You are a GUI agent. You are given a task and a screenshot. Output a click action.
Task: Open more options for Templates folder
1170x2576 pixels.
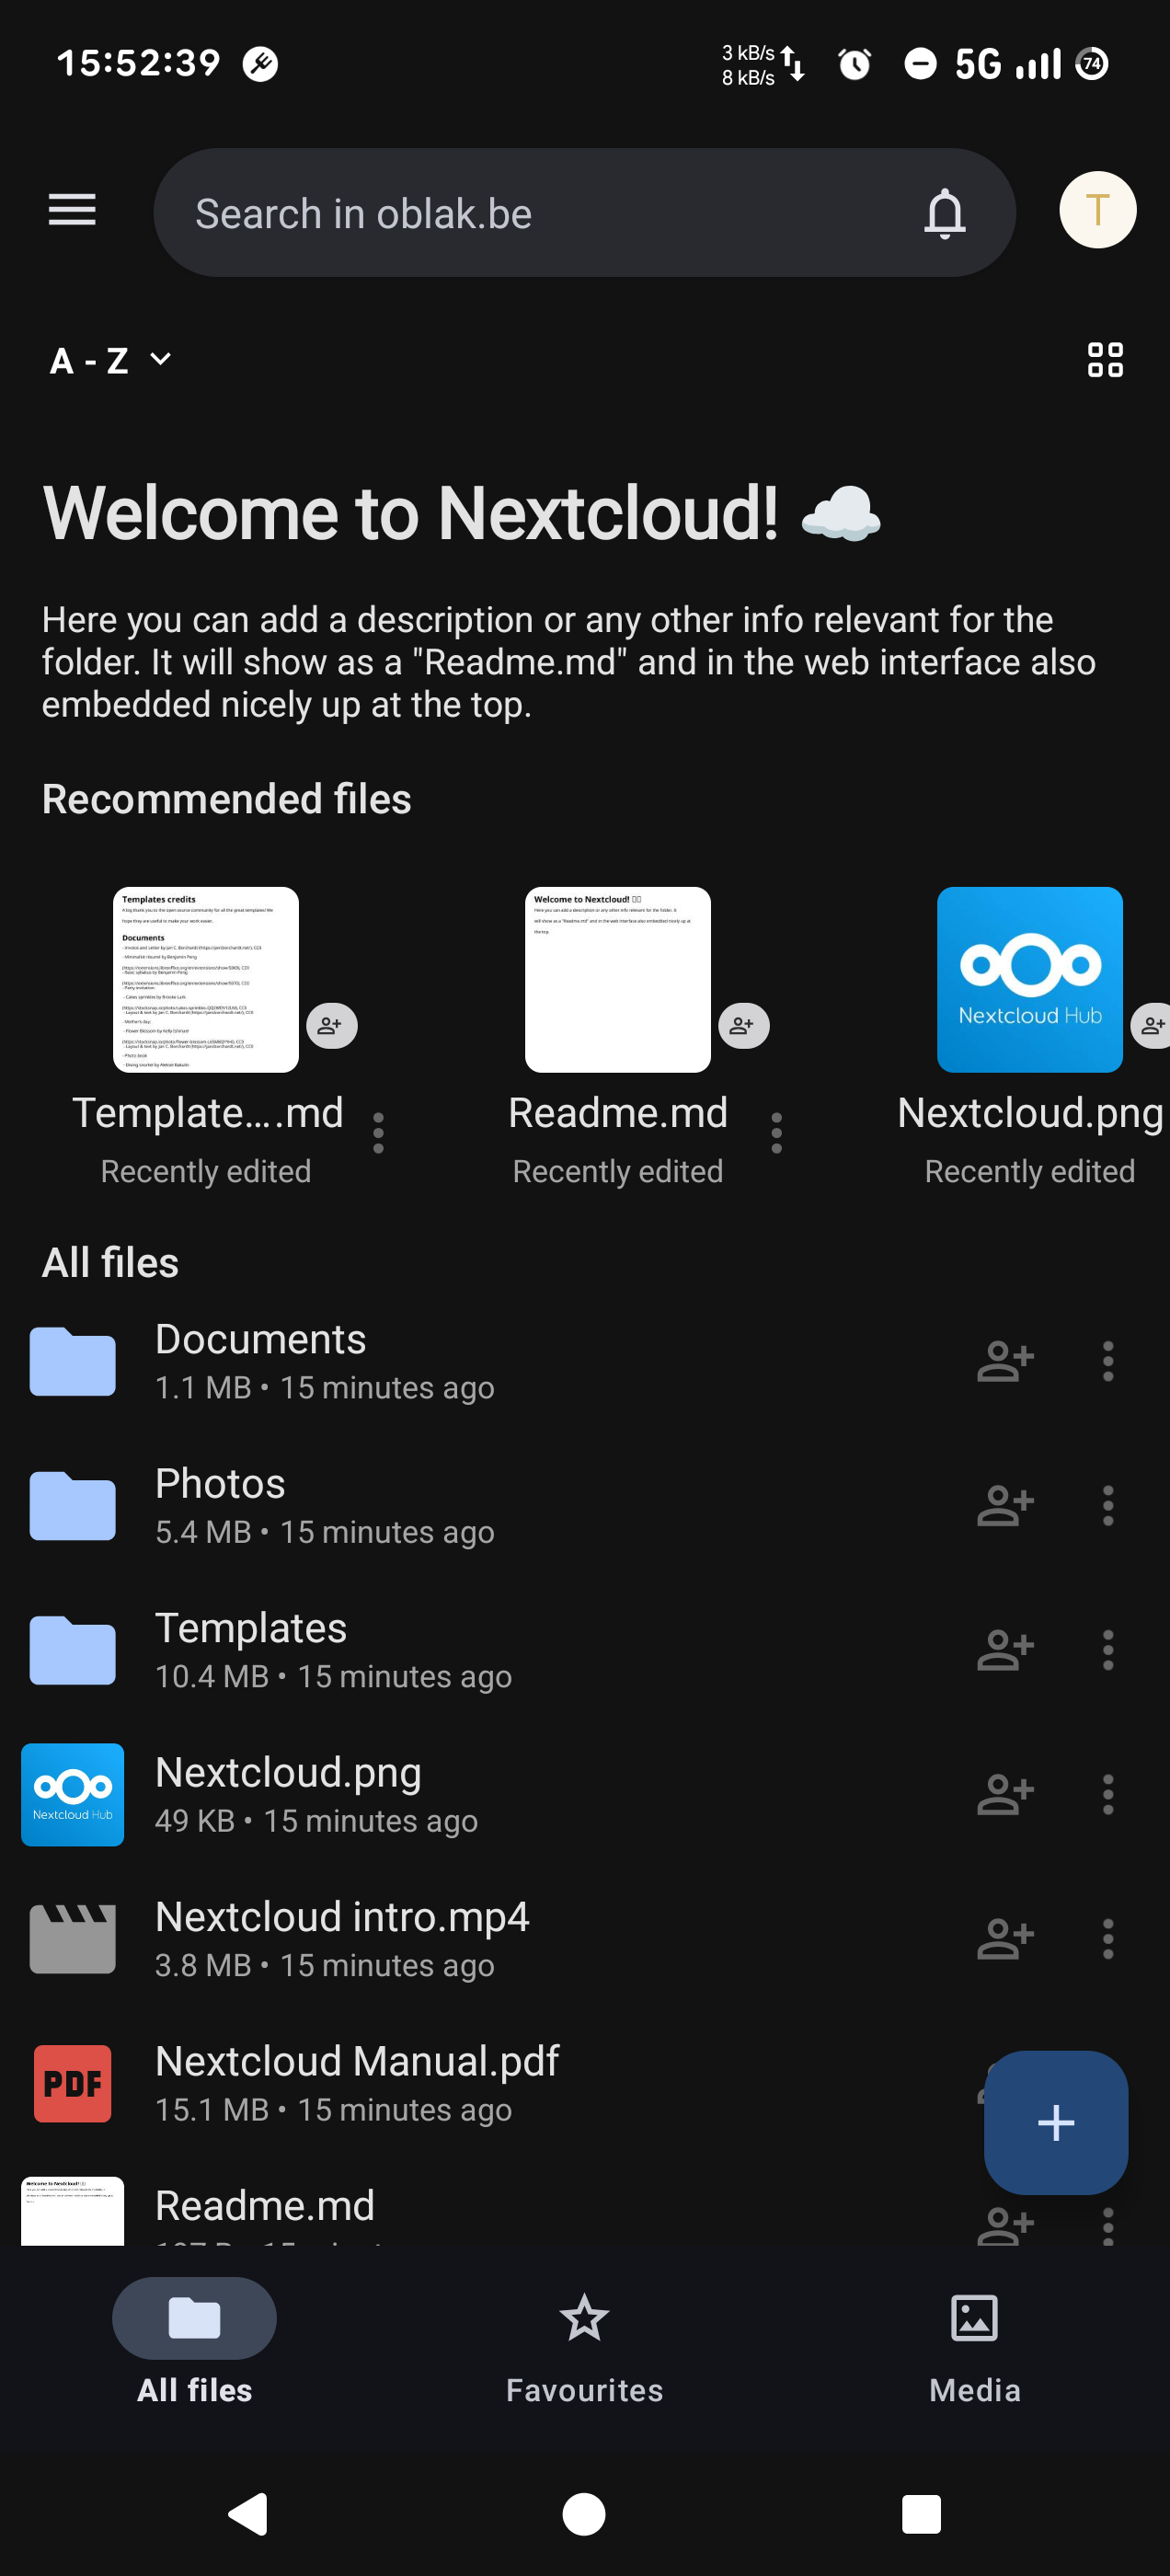(x=1107, y=1650)
